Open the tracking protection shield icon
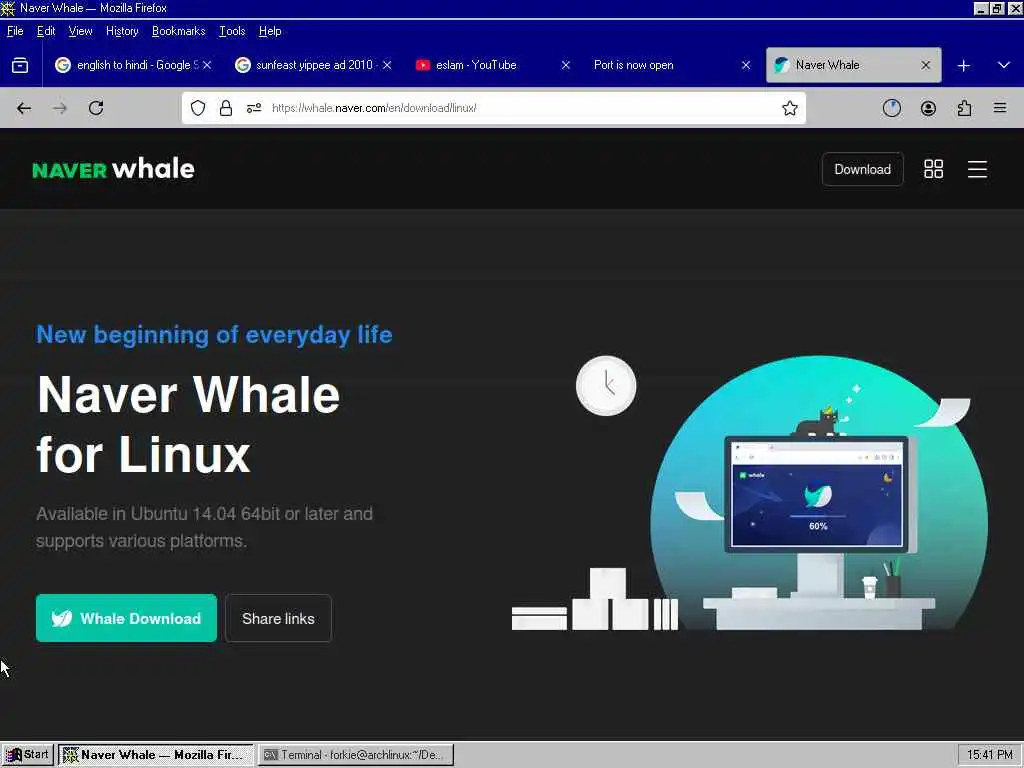This screenshot has height=768, width=1024. pyautogui.click(x=198, y=108)
